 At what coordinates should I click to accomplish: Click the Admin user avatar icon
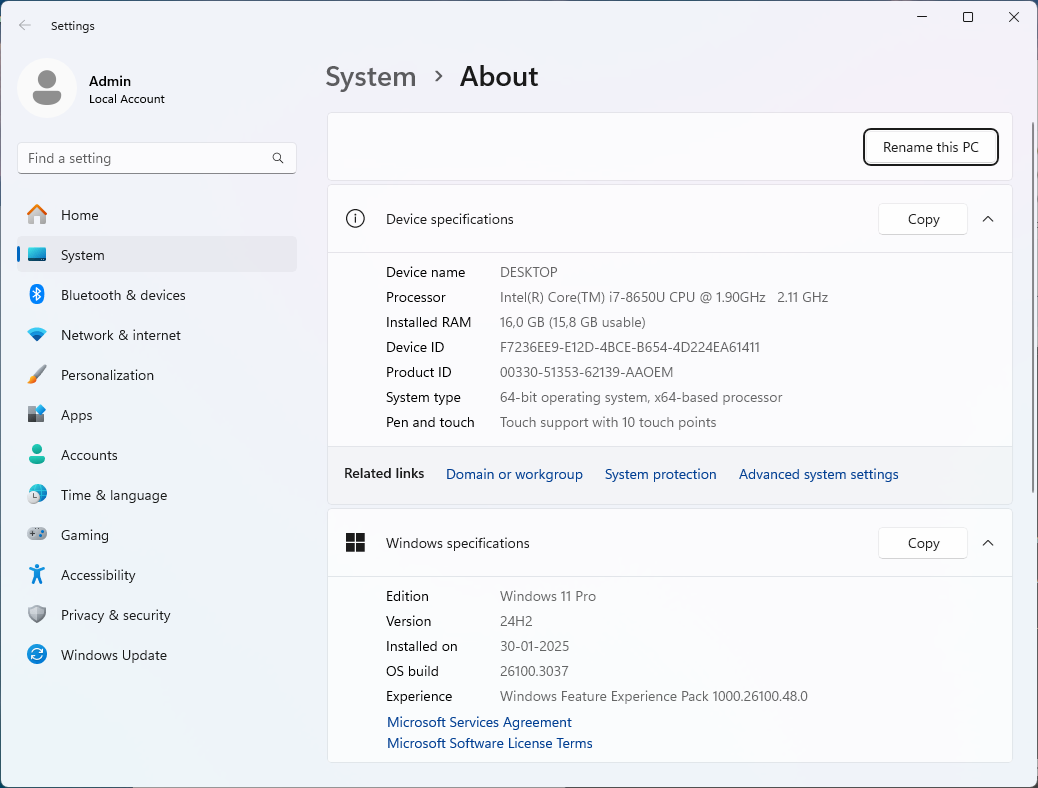tap(47, 88)
